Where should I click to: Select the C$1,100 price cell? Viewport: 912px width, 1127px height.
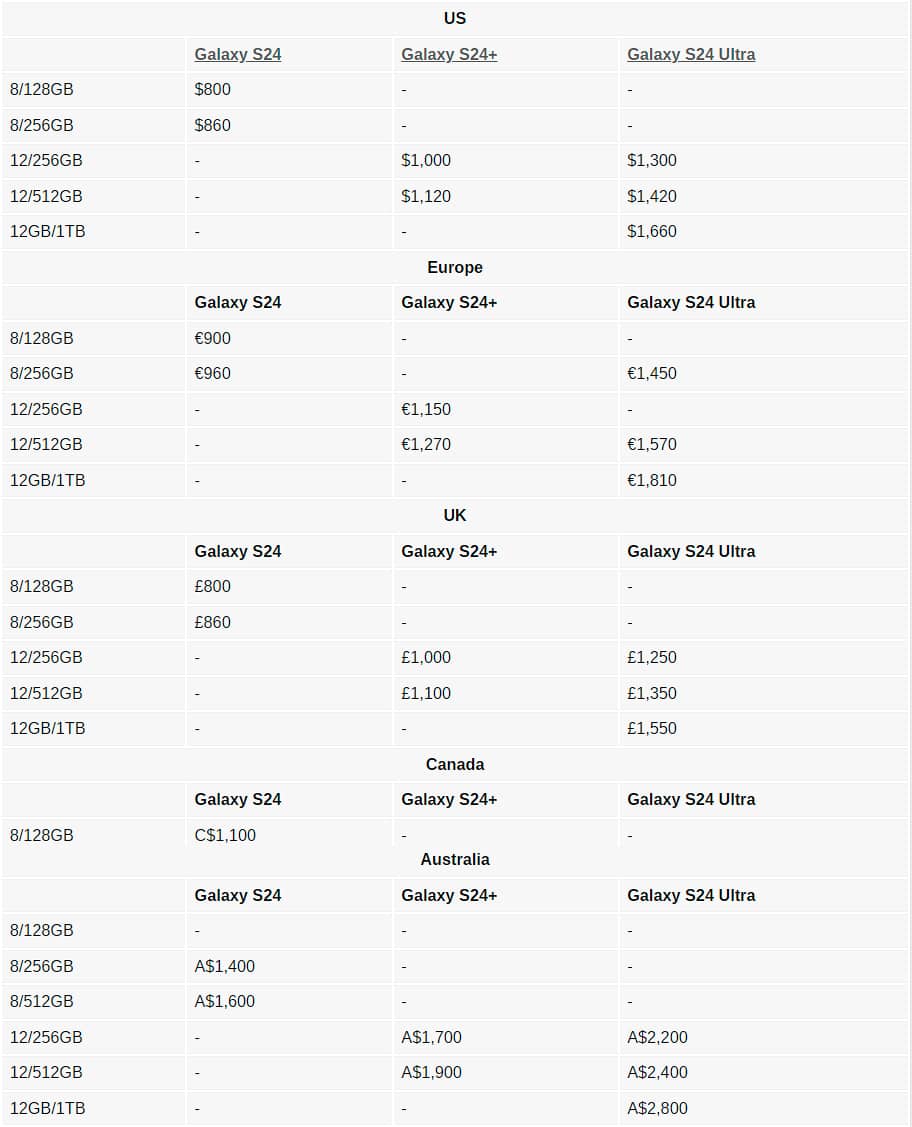(225, 835)
